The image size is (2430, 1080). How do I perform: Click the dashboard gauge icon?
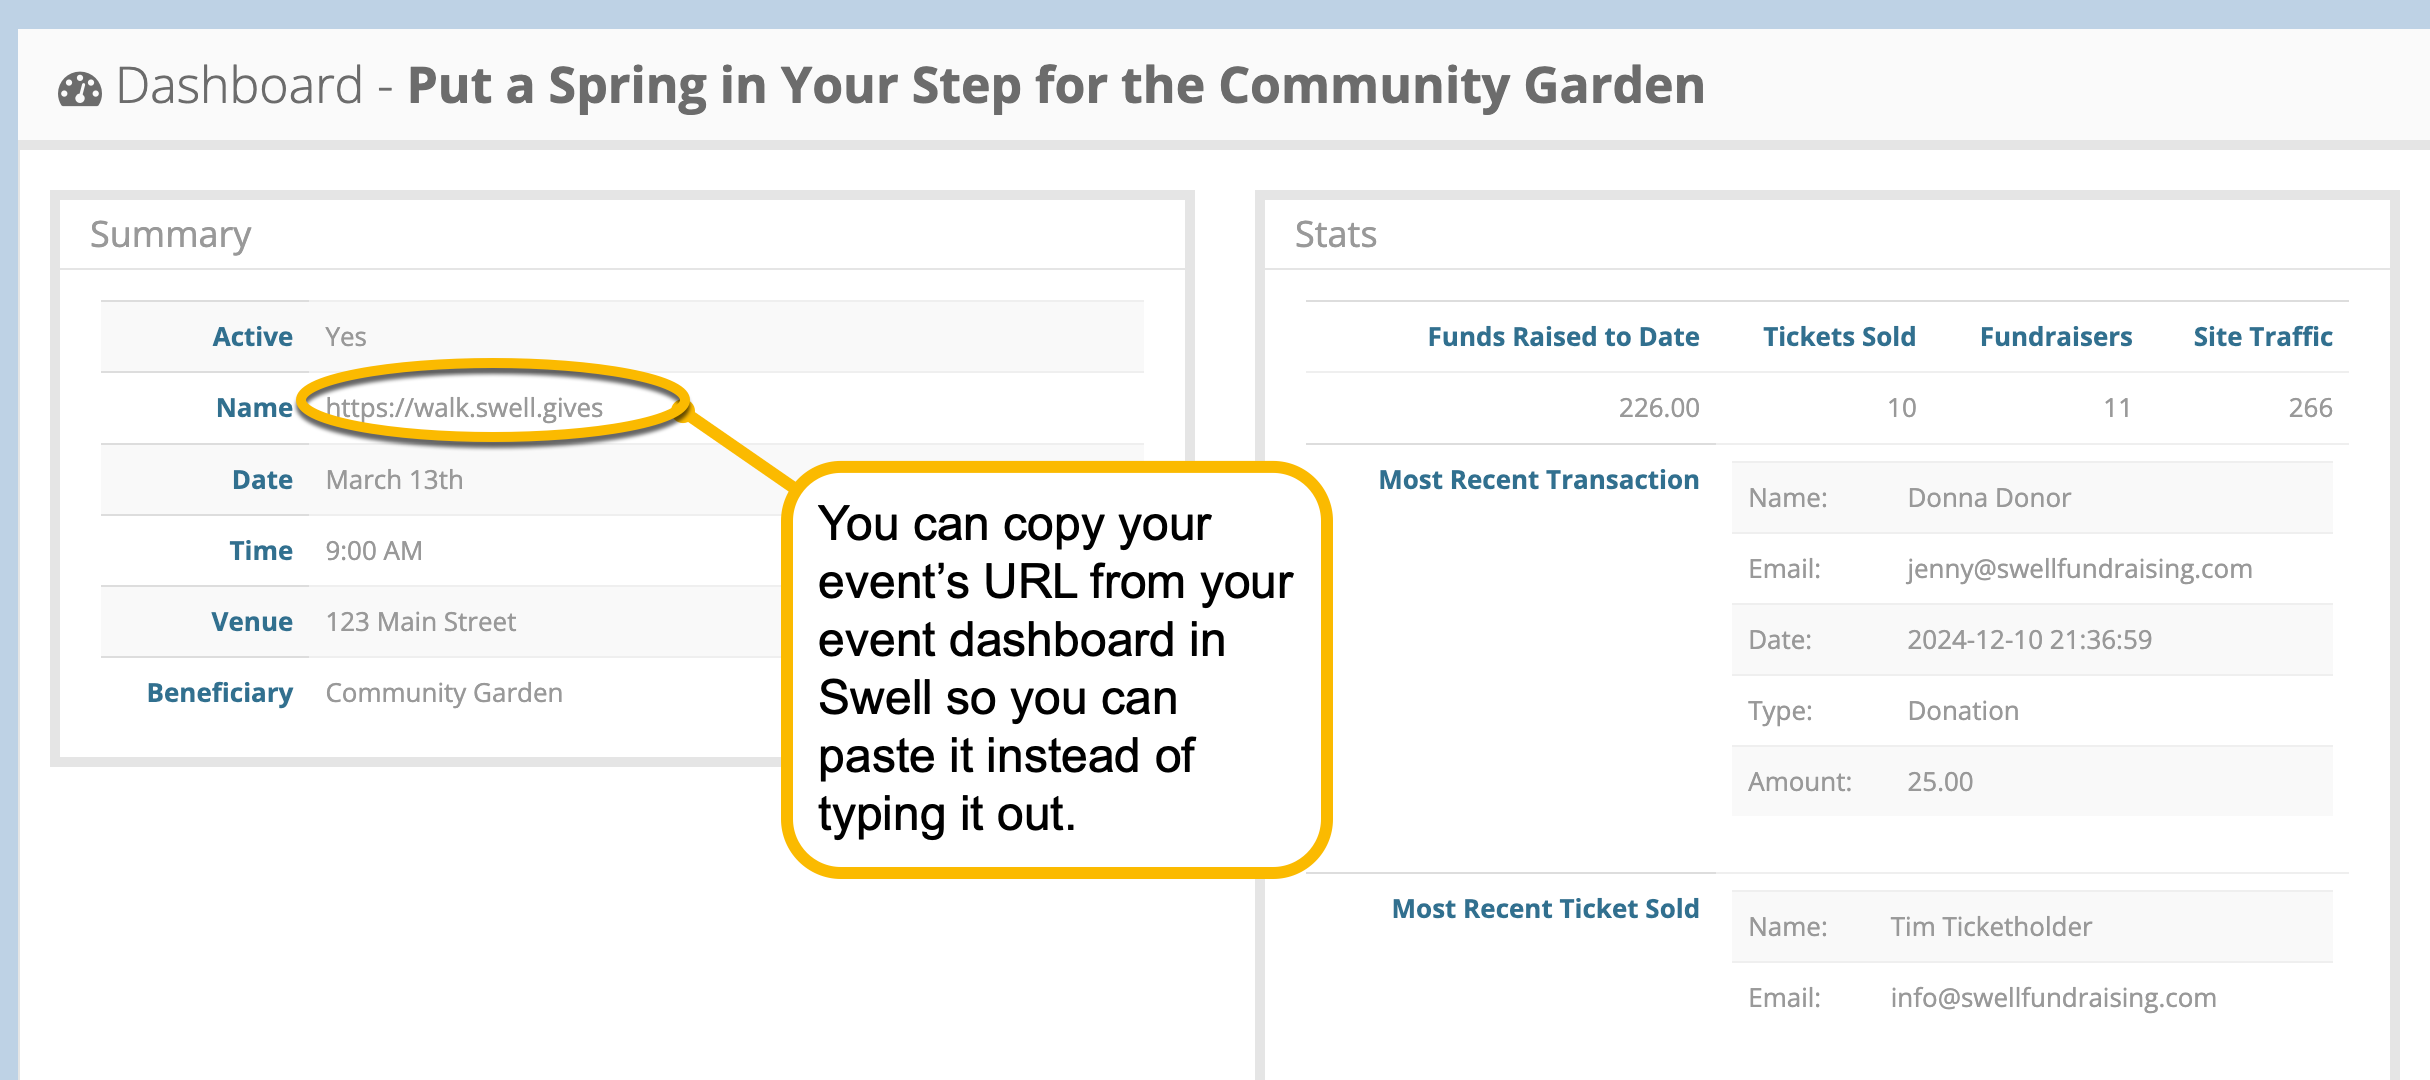[80, 89]
